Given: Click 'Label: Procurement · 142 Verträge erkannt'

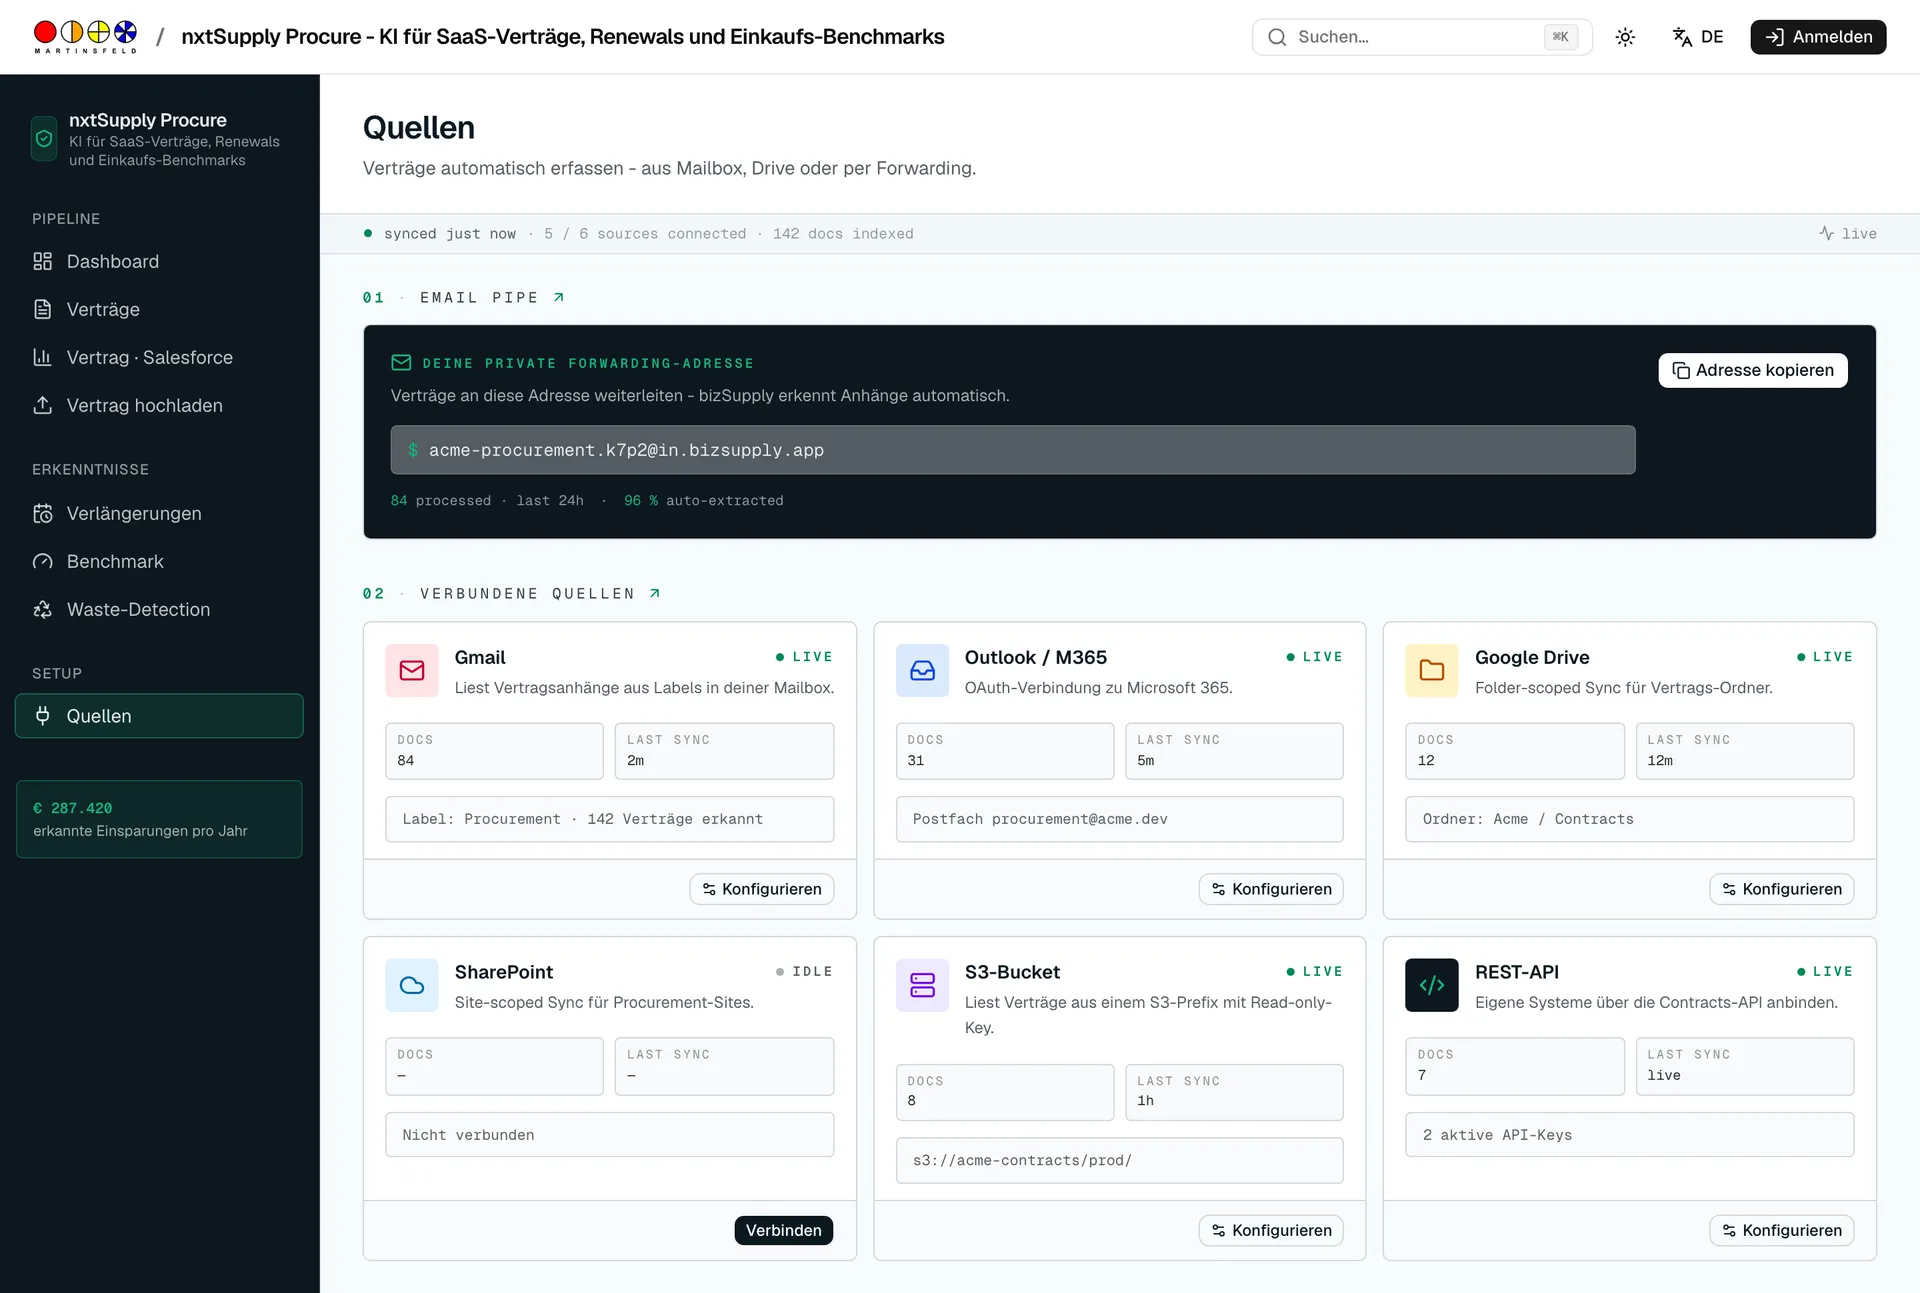Looking at the screenshot, I should [583, 819].
